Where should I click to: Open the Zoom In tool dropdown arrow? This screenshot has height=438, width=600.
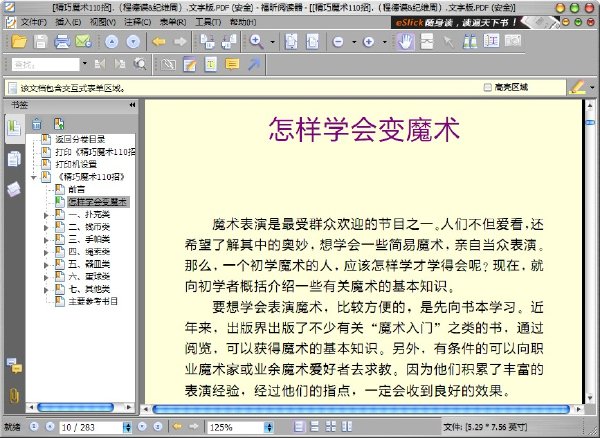[x=272, y=42]
